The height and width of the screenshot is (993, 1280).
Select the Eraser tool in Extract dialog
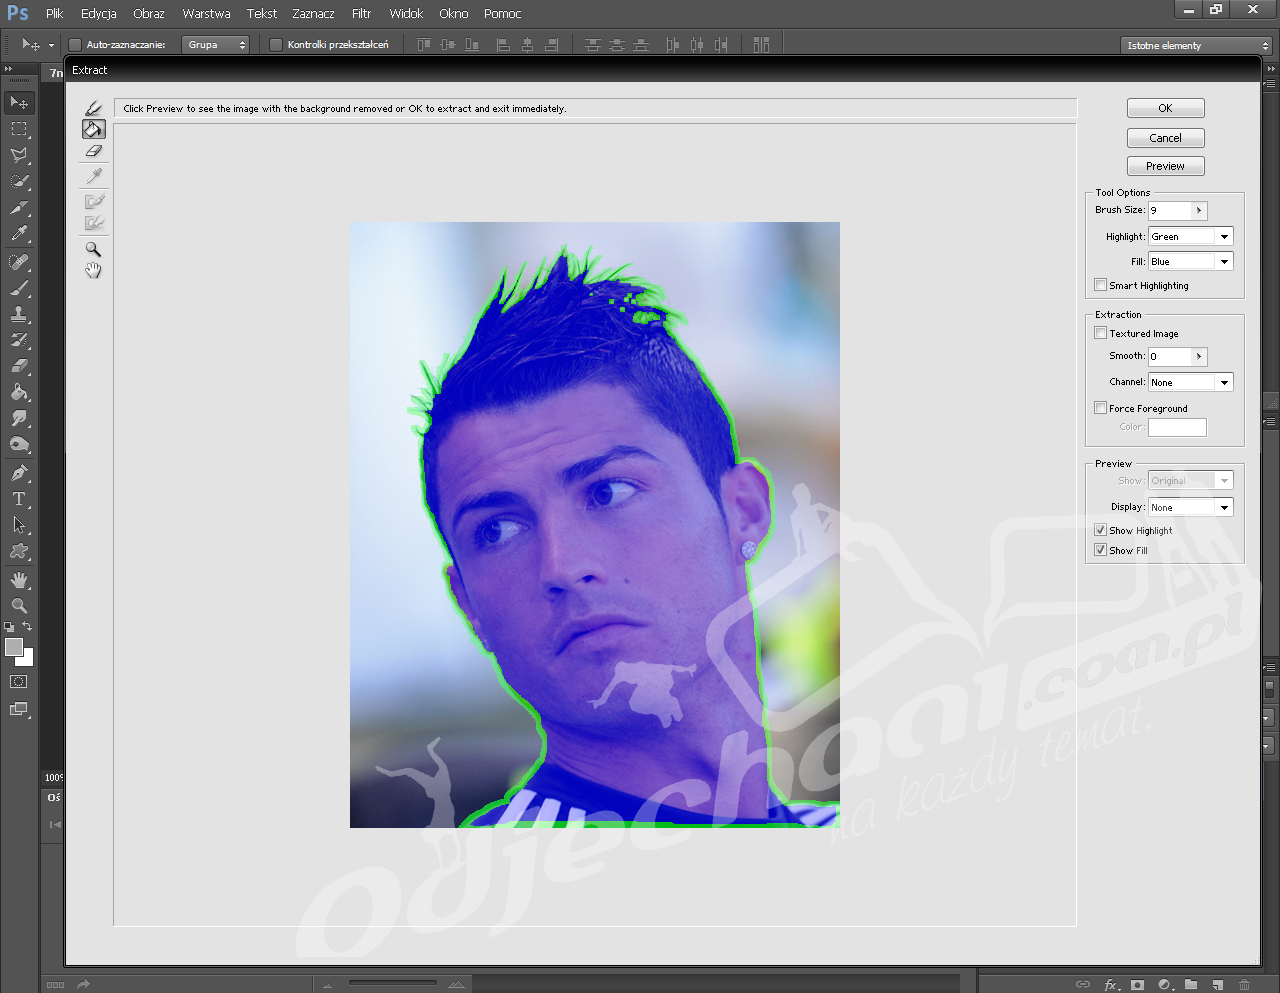93,151
